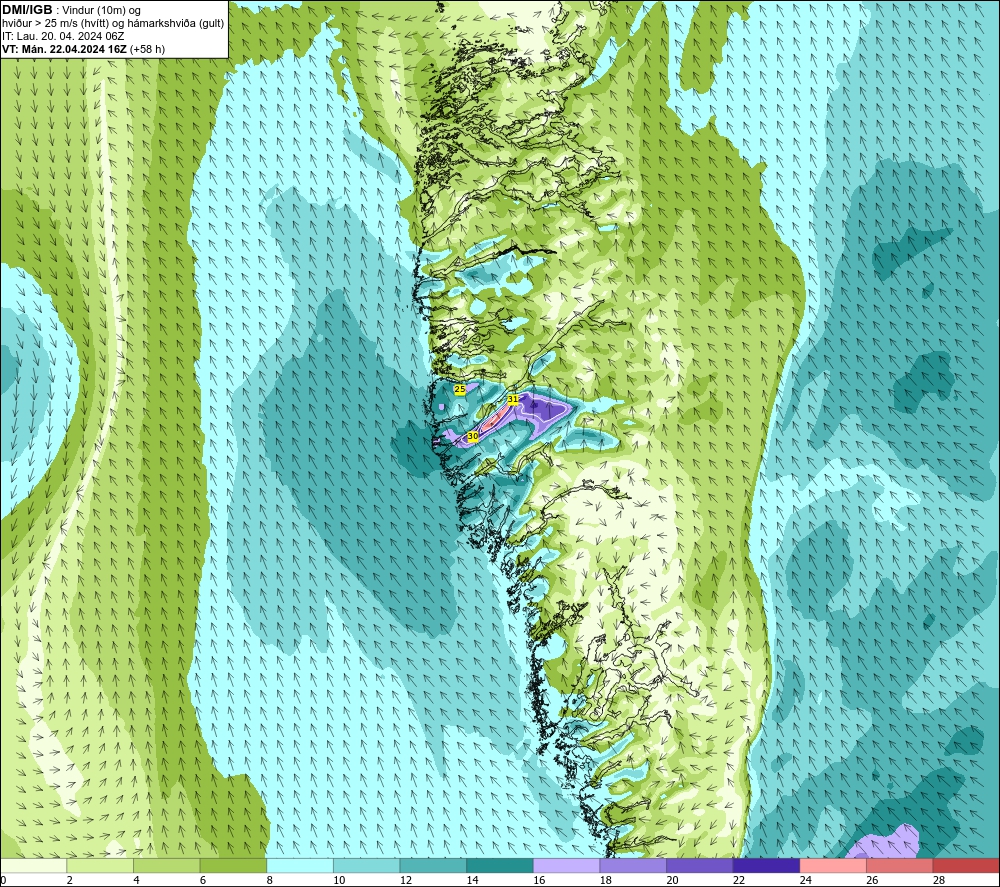The width and height of the screenshot is (1000, 887).
Task: Click the 16–18 m/s light purple scale swatch
Action: coord(566,866)
